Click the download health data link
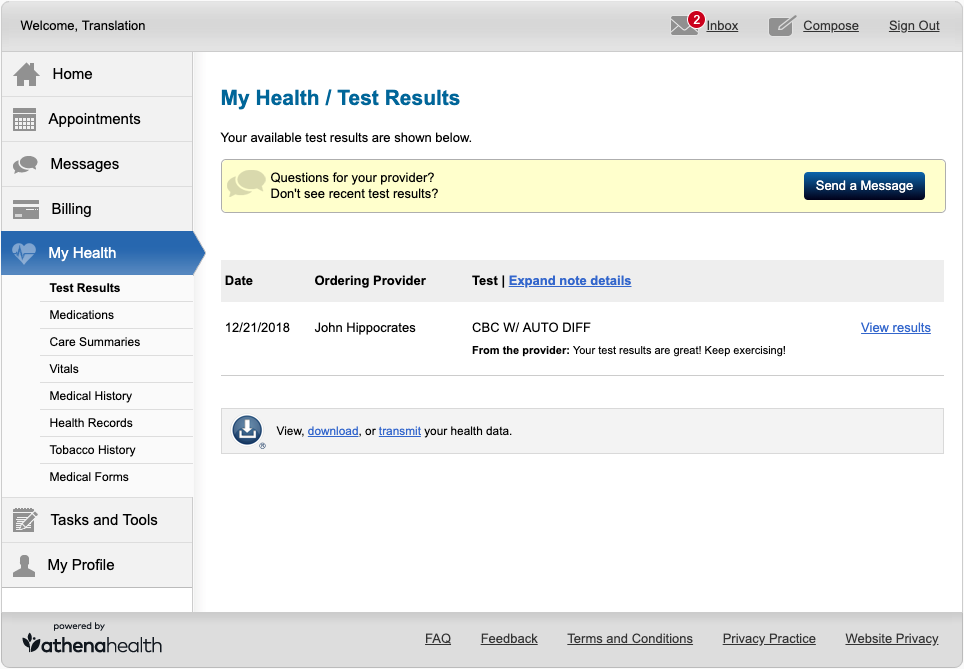 (333, 431)
